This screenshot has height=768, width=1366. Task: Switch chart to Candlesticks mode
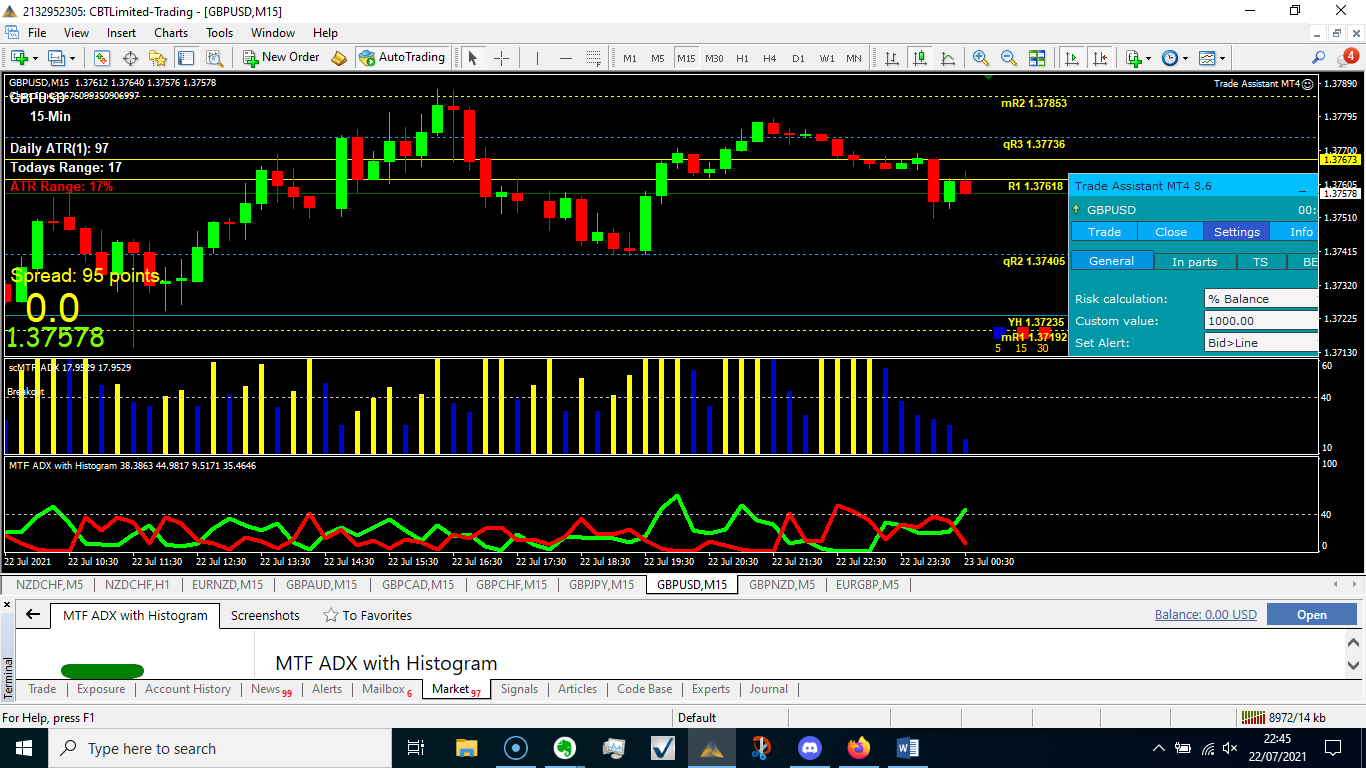click(920, 58)
